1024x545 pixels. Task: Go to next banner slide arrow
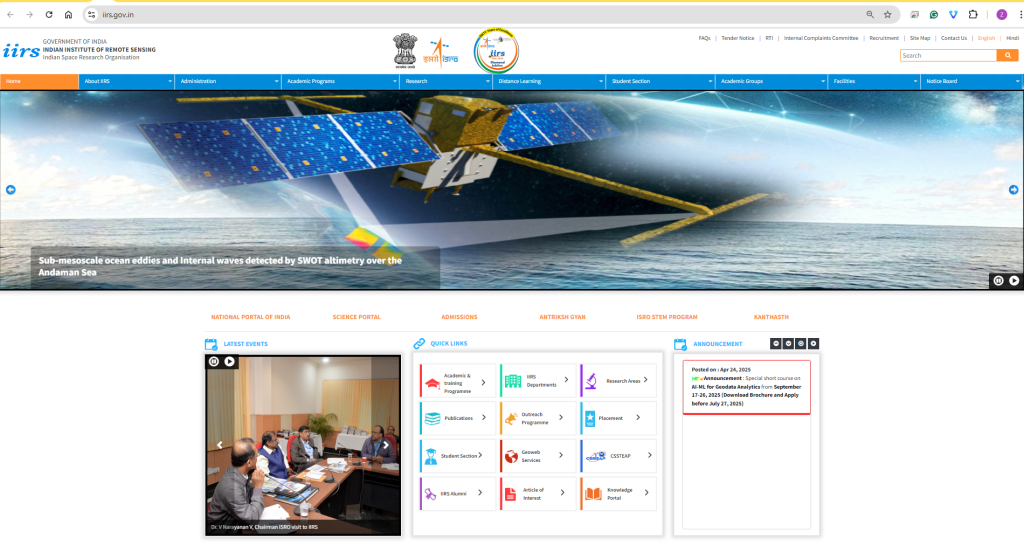pos(1014,190)
